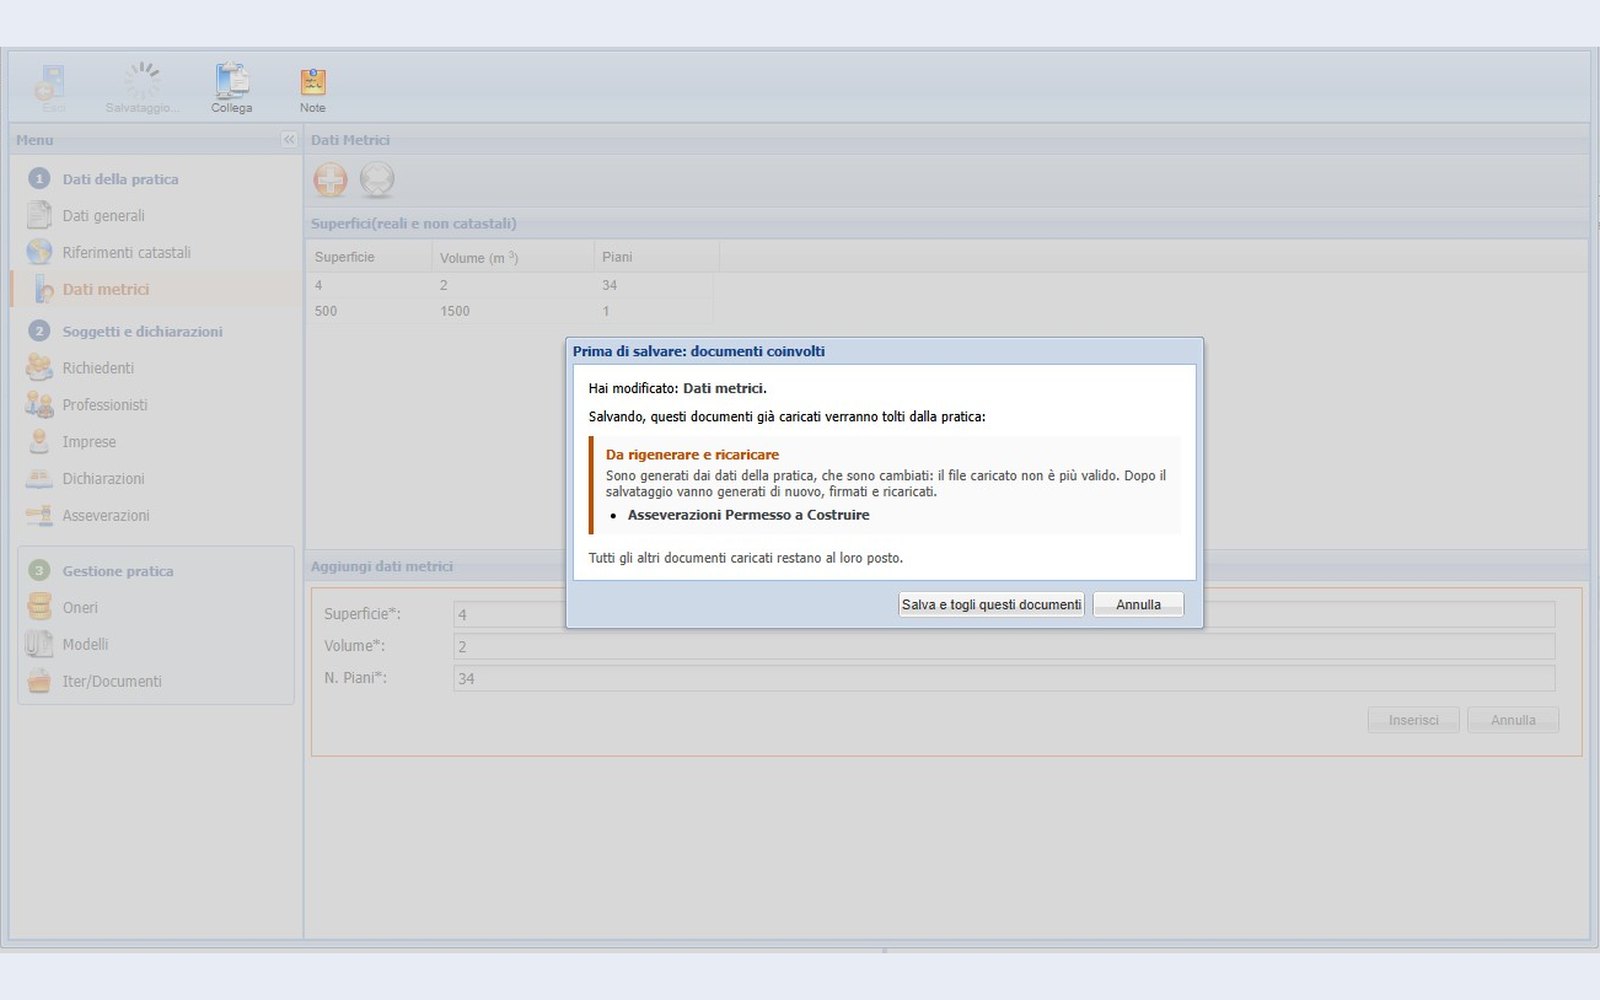
Task: Open Modelli under Gestione pratica
Action: point(85,645)
